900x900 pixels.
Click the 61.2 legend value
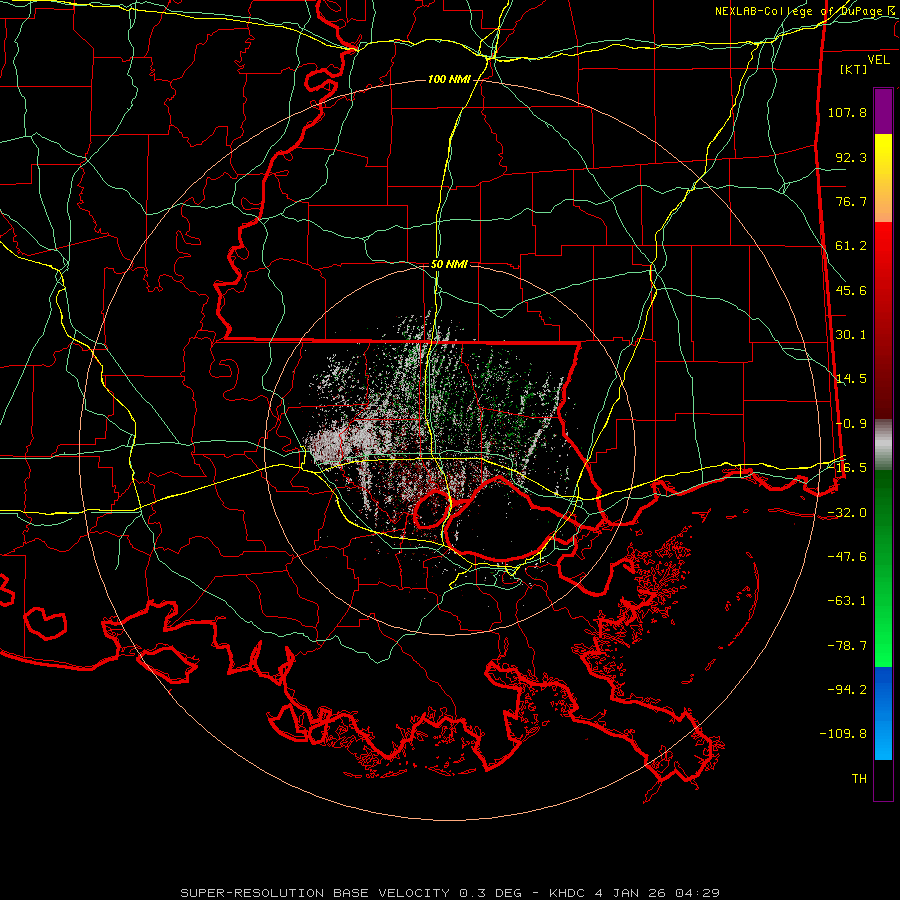pyautogui.click(x=851, y=246)
